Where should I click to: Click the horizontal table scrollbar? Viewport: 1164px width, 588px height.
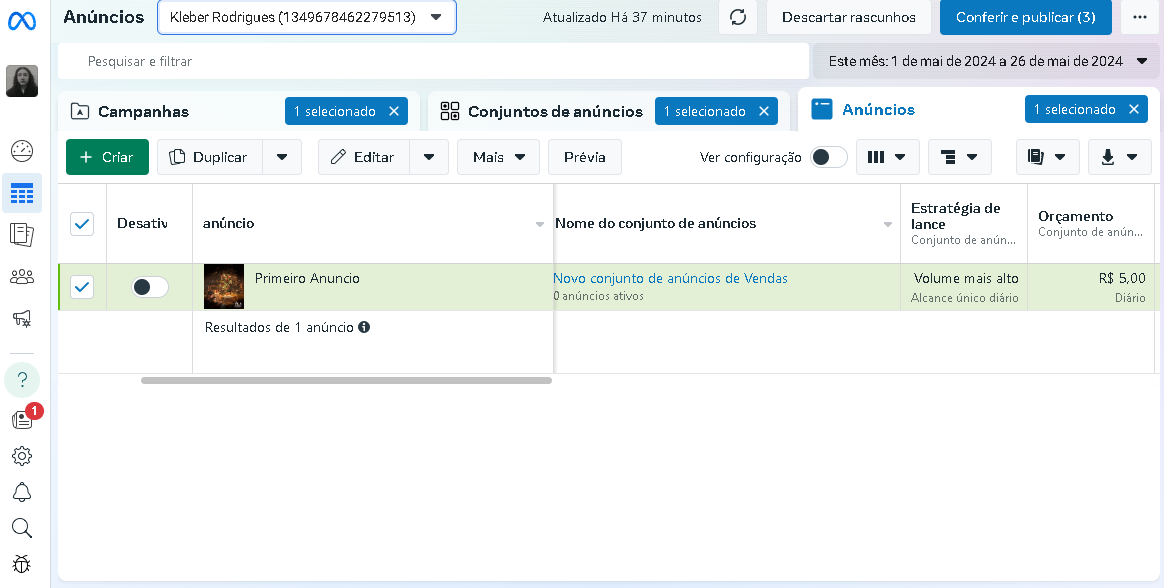[x=346, y=380]
